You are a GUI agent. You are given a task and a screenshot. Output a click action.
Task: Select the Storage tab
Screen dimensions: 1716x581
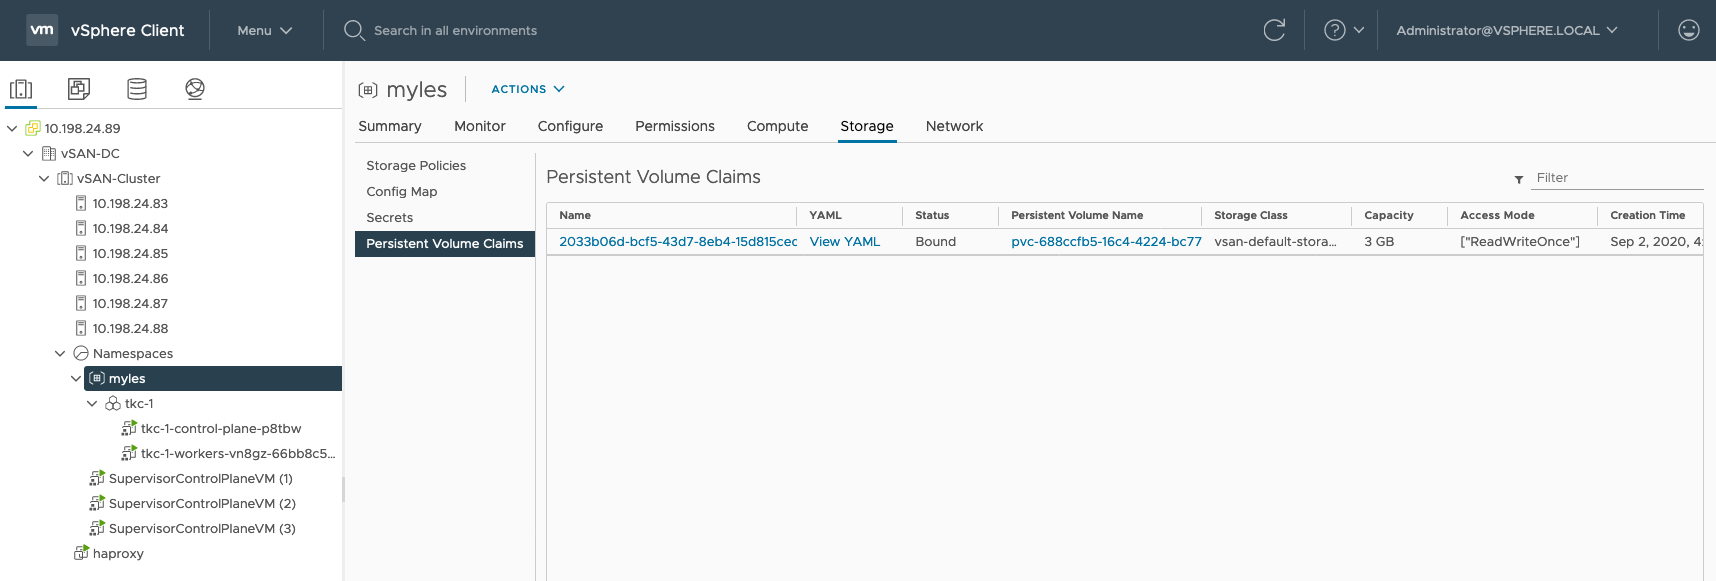pyautogui.click(x=867, y=126)
